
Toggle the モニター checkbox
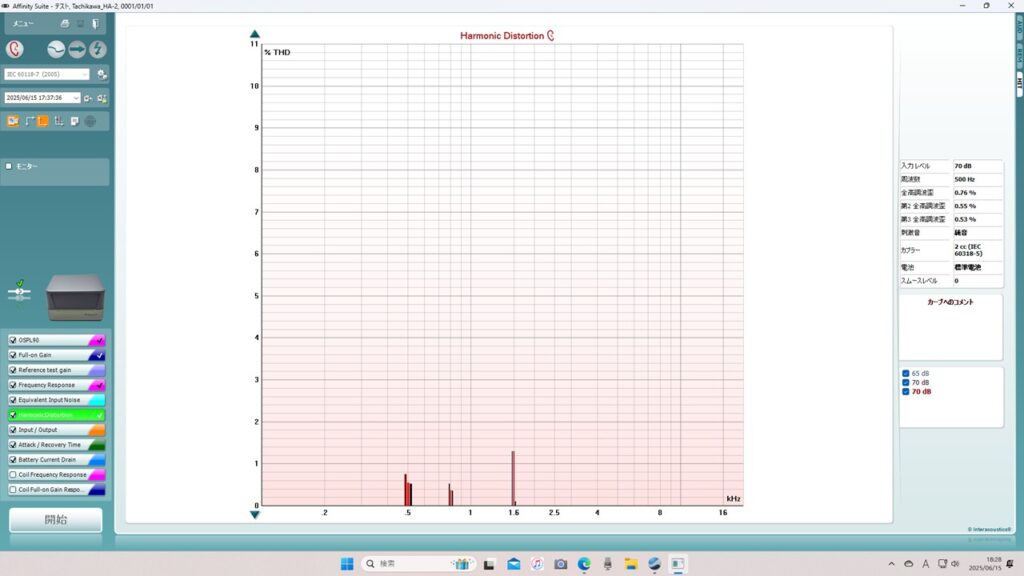click(x=9, y=167)
